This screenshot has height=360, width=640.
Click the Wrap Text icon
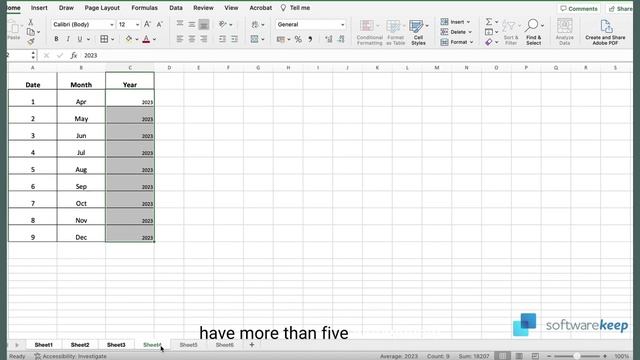tap(255, 24)
